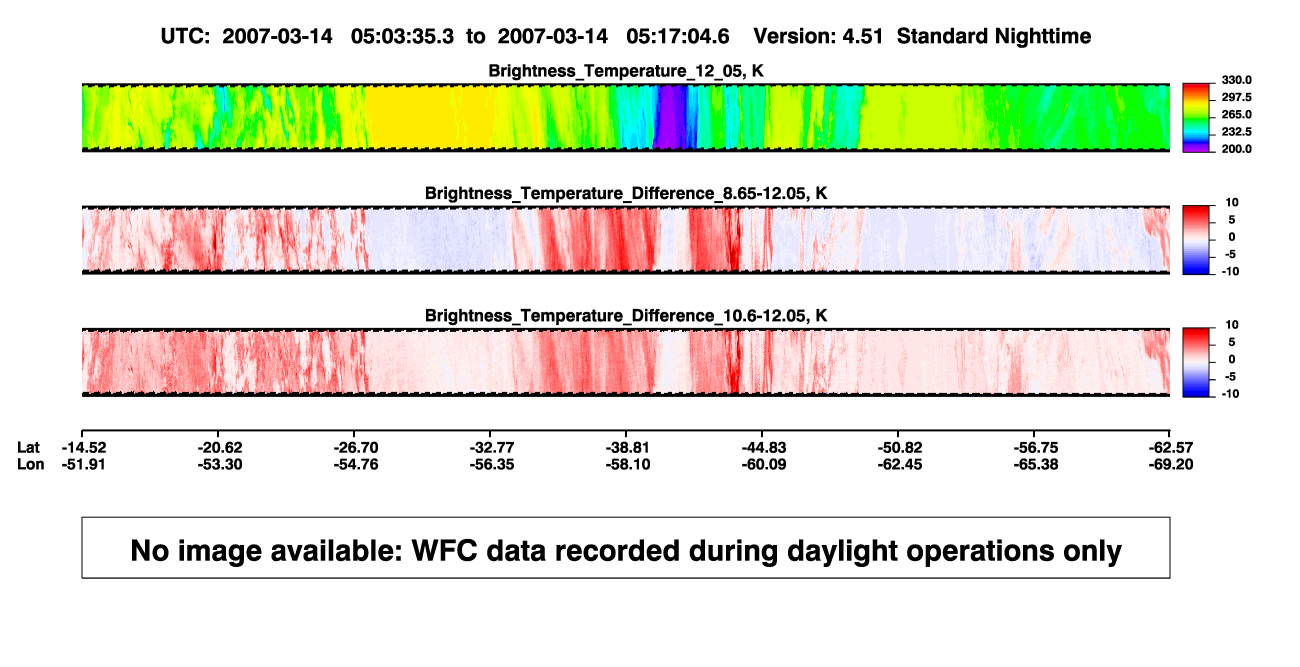Click longitude value -58.10
Screen dimensions: 1300x667
click(x=628, y=464)
